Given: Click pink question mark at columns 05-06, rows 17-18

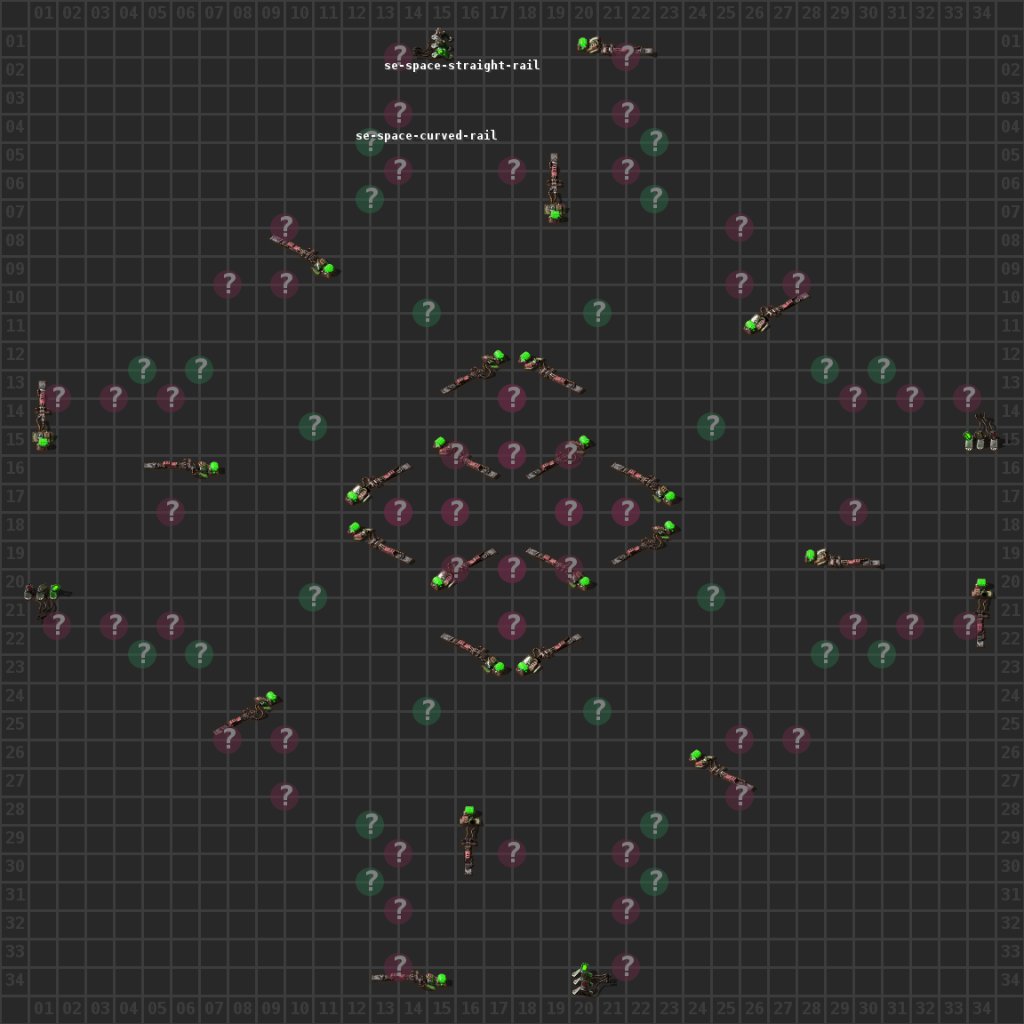Looking at the screenshot, I should [170, 511].
